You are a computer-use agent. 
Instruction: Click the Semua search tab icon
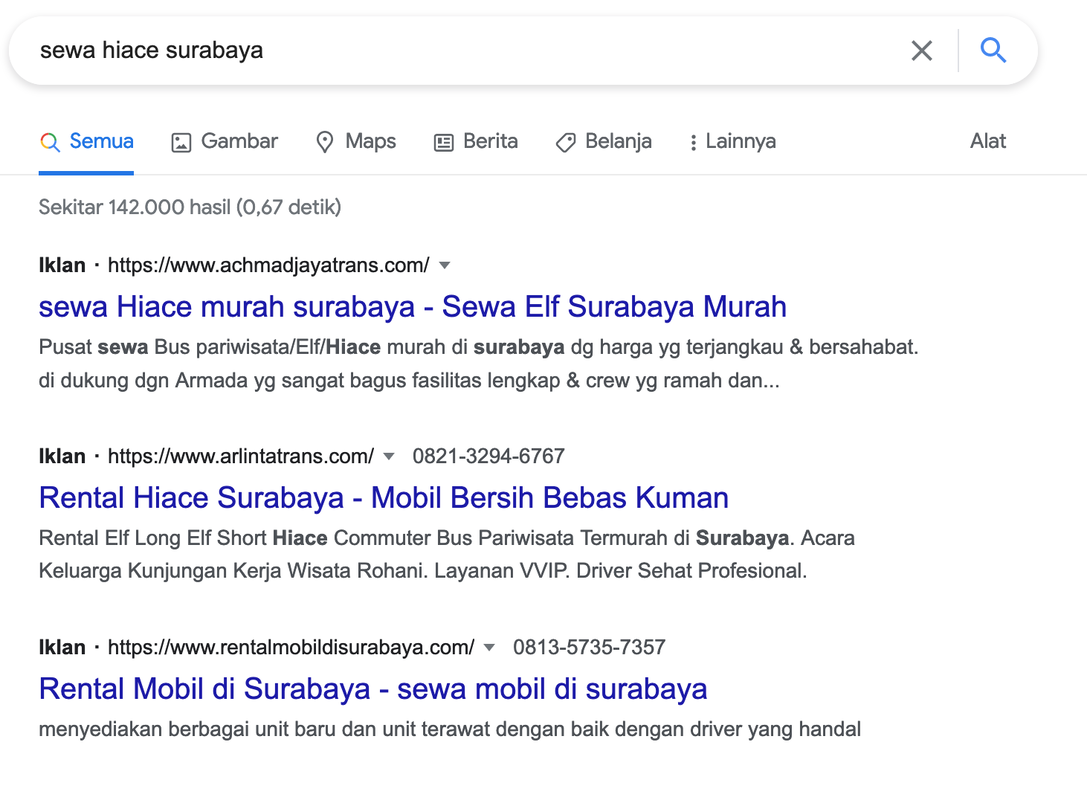(x=50, y=142)
